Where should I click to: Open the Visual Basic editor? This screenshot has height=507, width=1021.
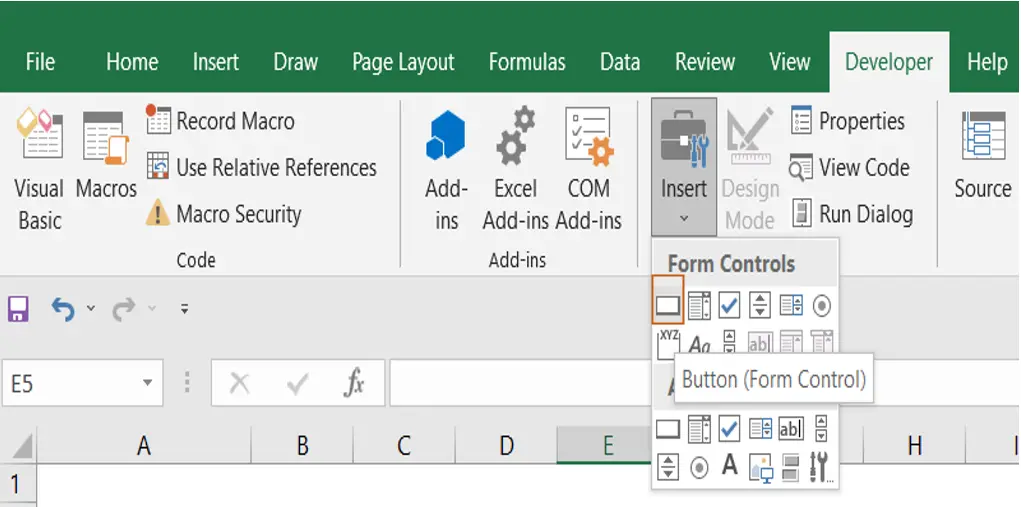39,169
